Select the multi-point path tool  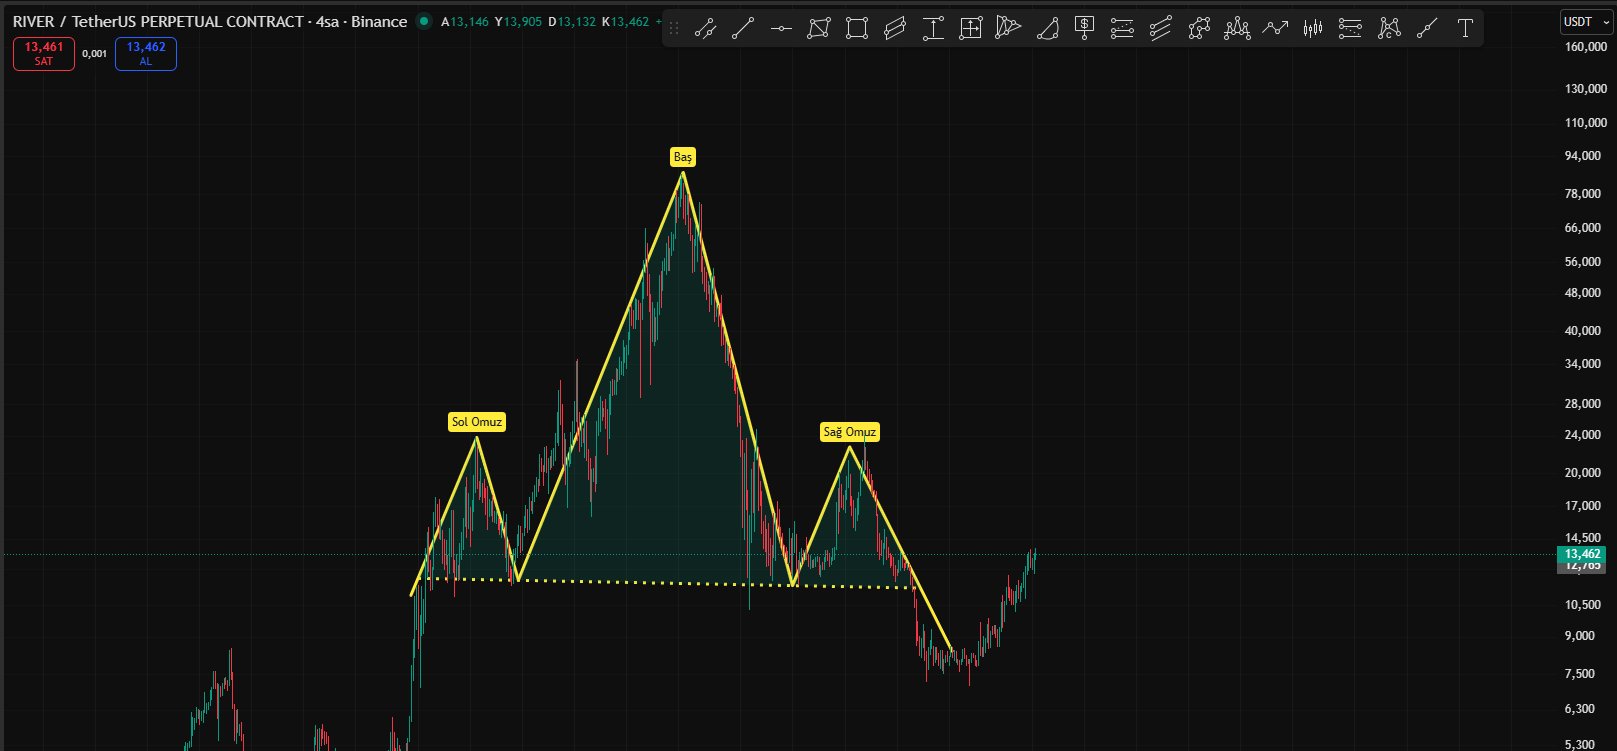[x=1199, y=29]
